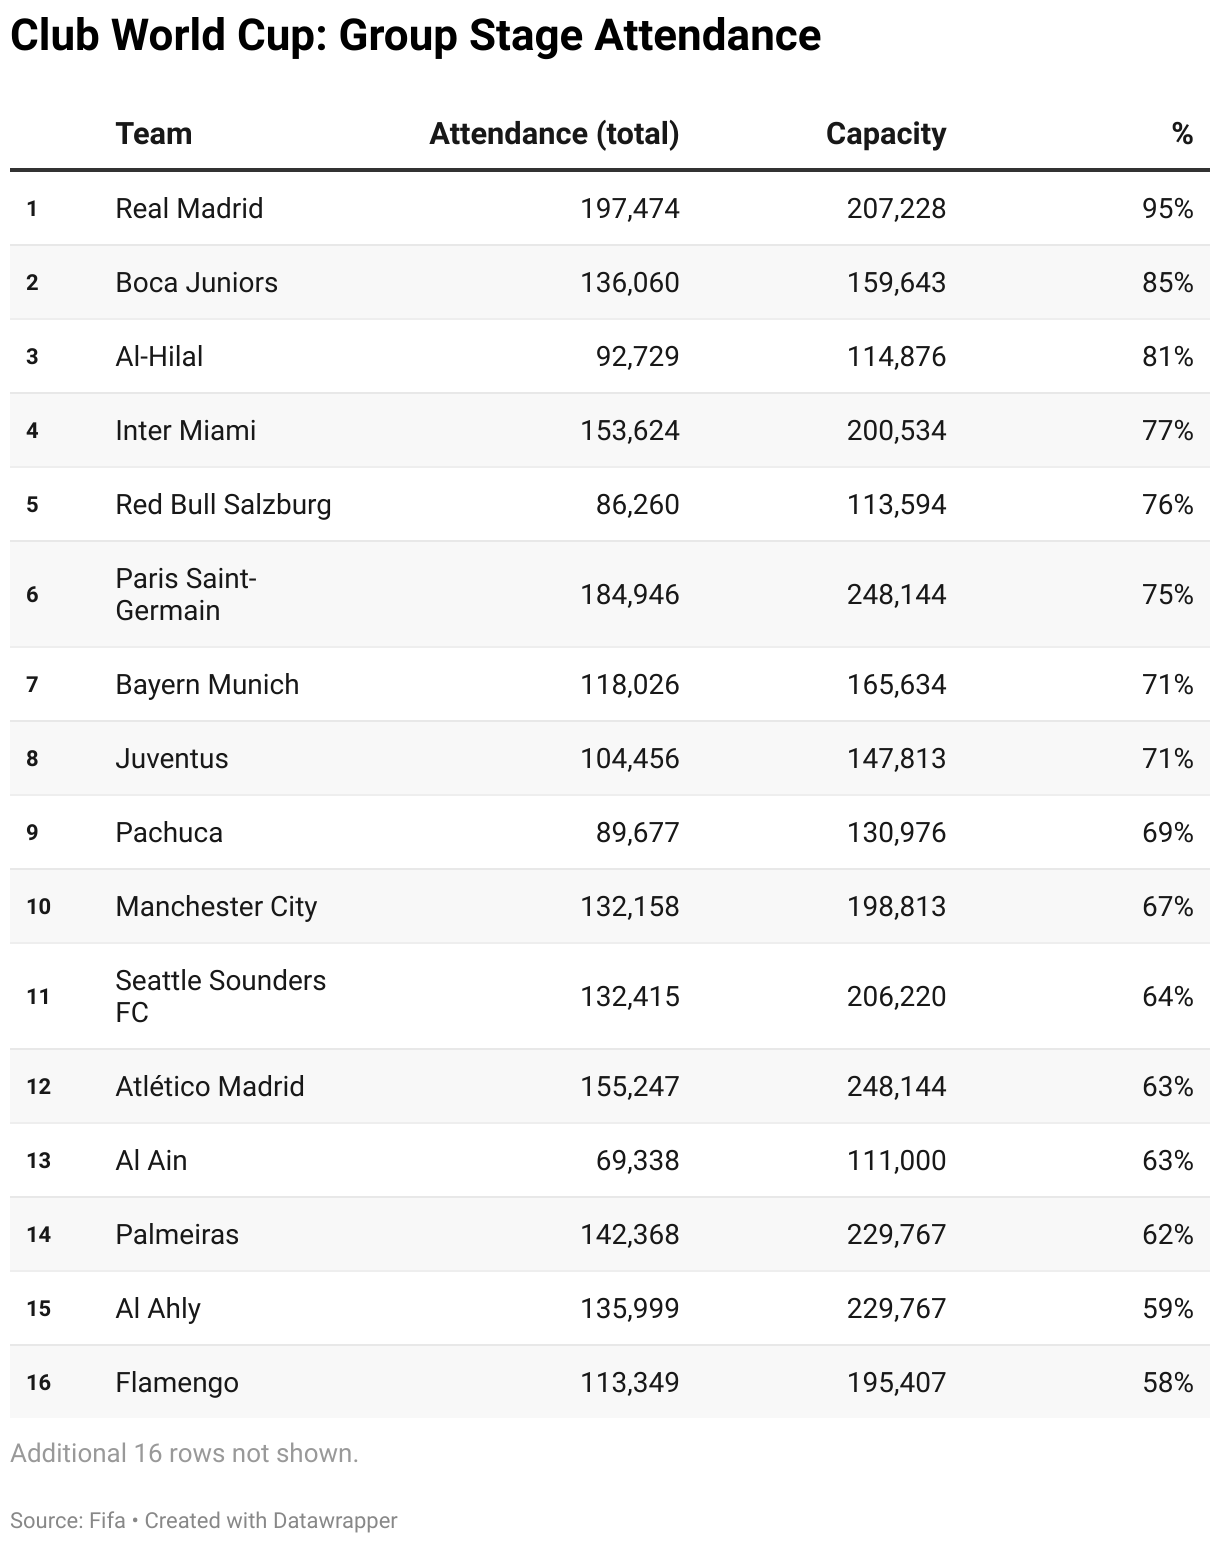This screenshot has height=1544, width=1220.
Task: Click Al Ain's capacity value 111,000
Action: 896,1161
